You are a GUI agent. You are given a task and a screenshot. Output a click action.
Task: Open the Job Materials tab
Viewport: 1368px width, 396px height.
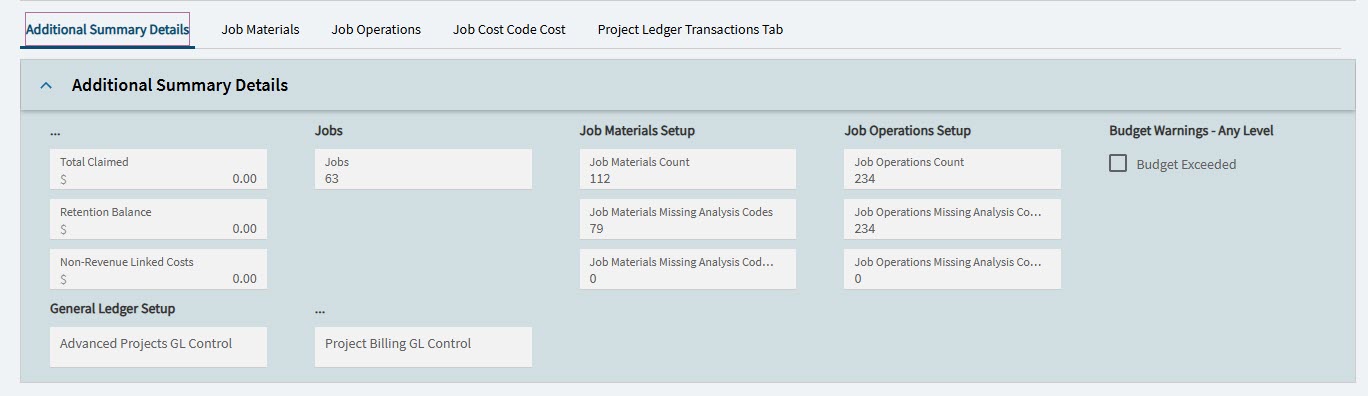click(x=260, y=30)
